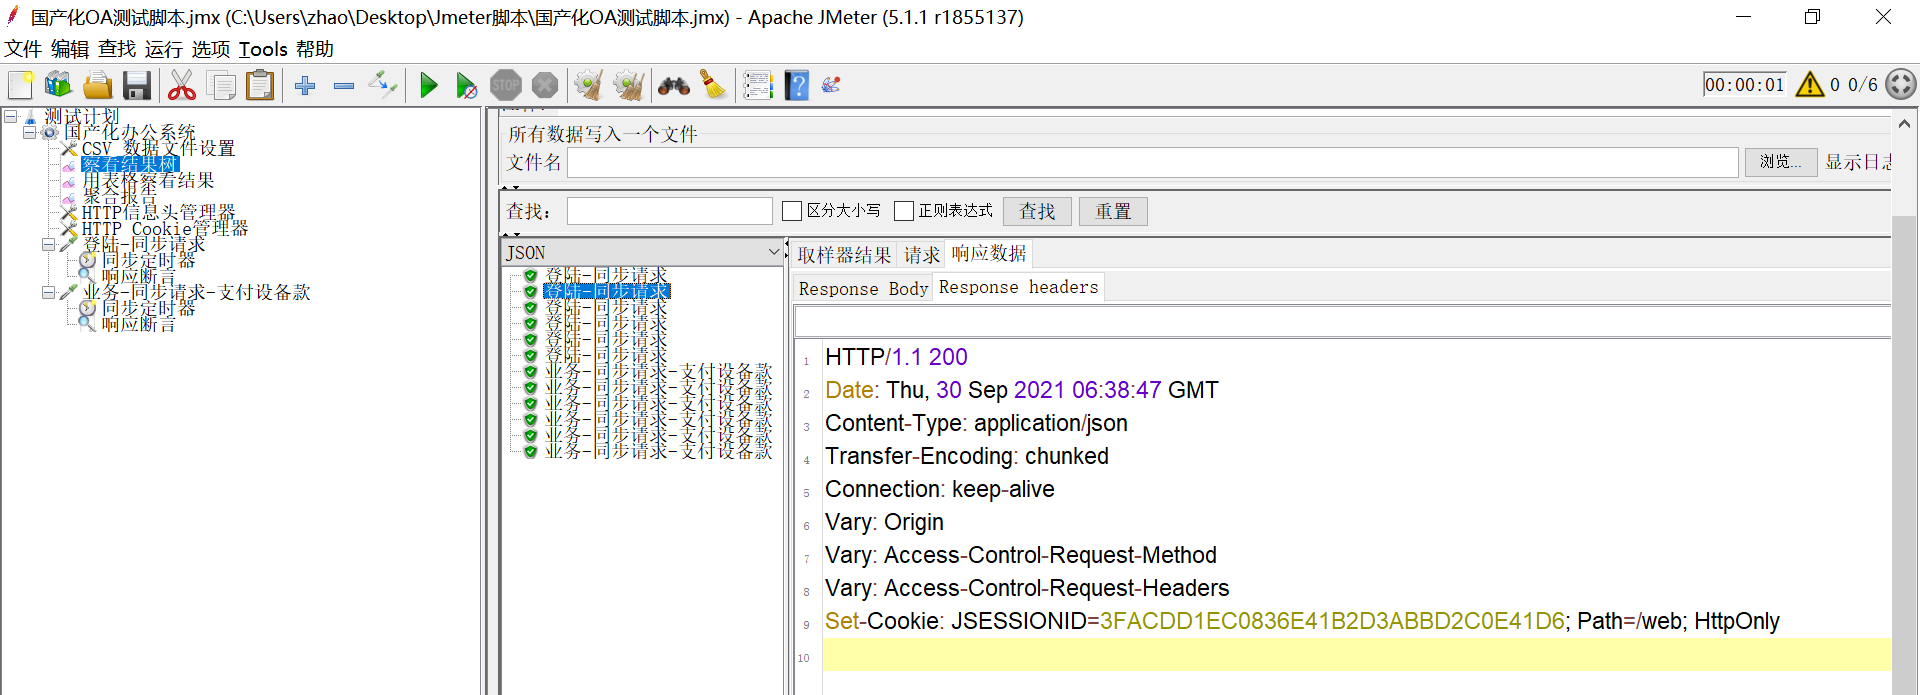This screenshot has height=695, width=1920.
Task: Open the 帮助 menu
Action: click(315, 49)
